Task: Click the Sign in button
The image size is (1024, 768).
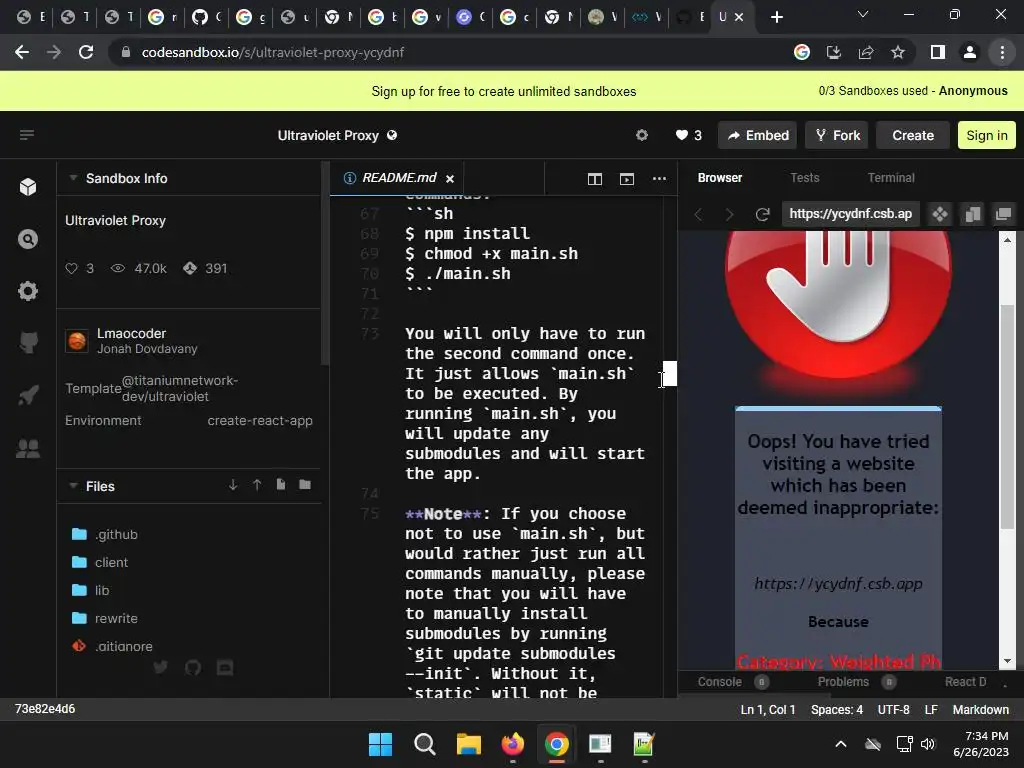Action: (x=987, y=135)
